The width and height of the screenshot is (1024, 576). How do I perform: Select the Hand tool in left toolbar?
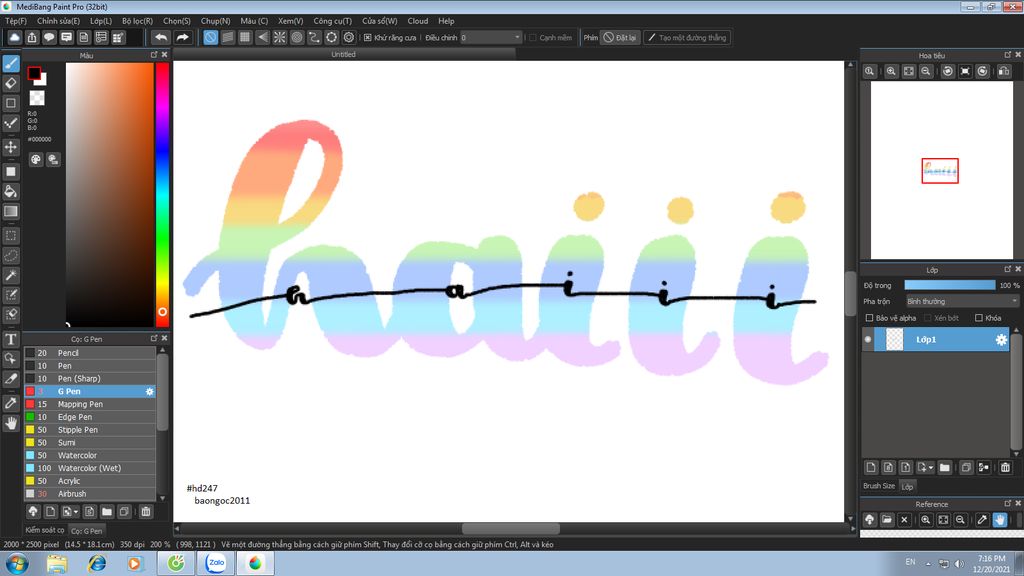(11, 423)
